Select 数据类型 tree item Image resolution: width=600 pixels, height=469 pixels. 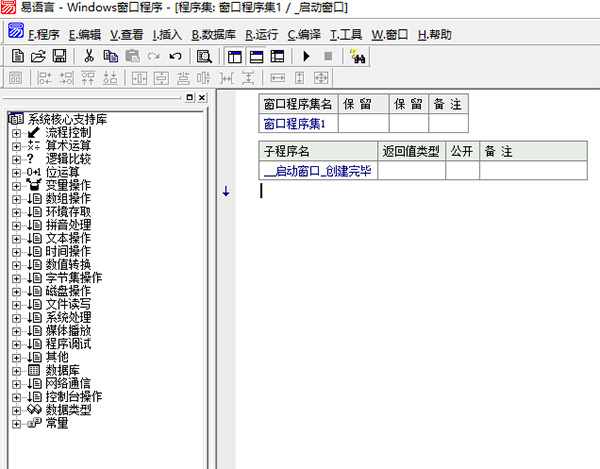68,410
